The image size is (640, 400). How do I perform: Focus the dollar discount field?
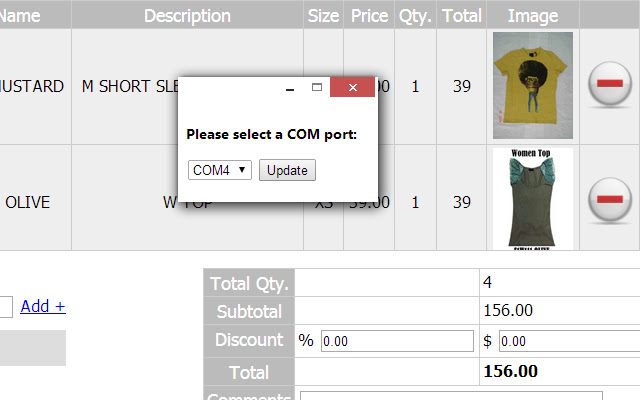coord(569,341)
